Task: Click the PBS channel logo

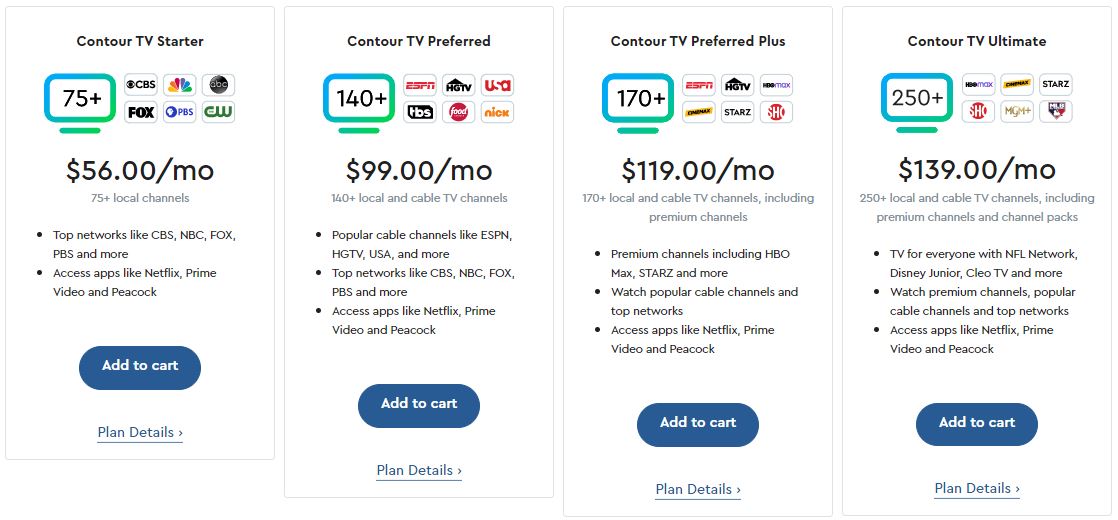Action: coord(179,112)
